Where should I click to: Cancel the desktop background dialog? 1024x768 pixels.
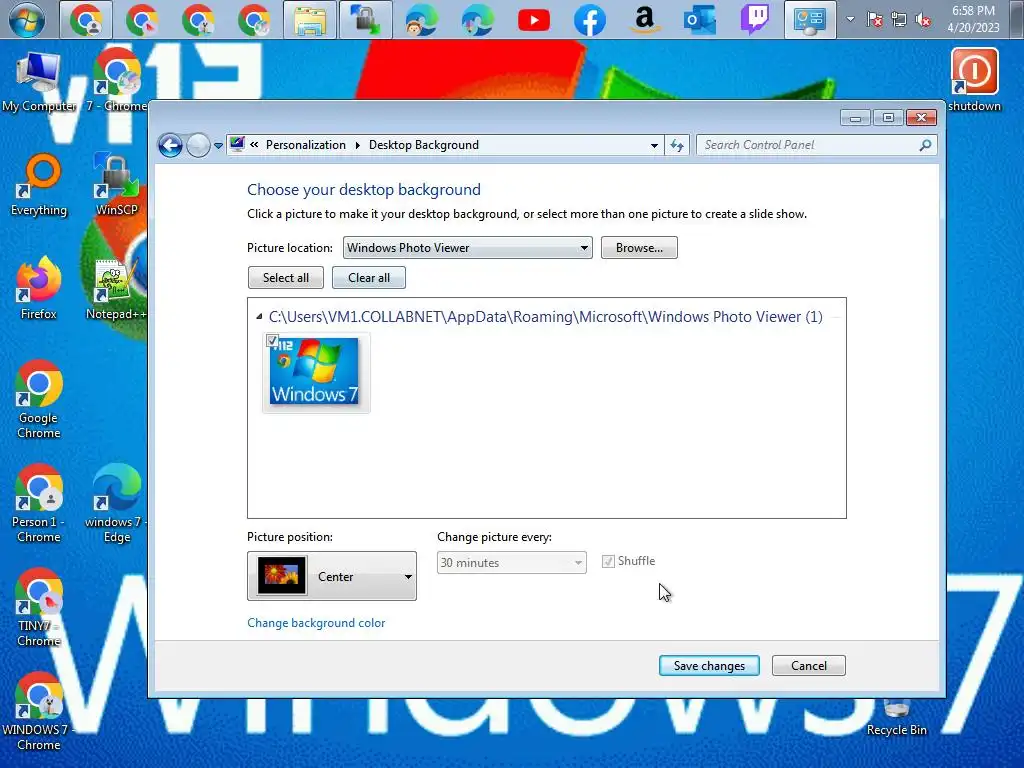tap(808, 665)
